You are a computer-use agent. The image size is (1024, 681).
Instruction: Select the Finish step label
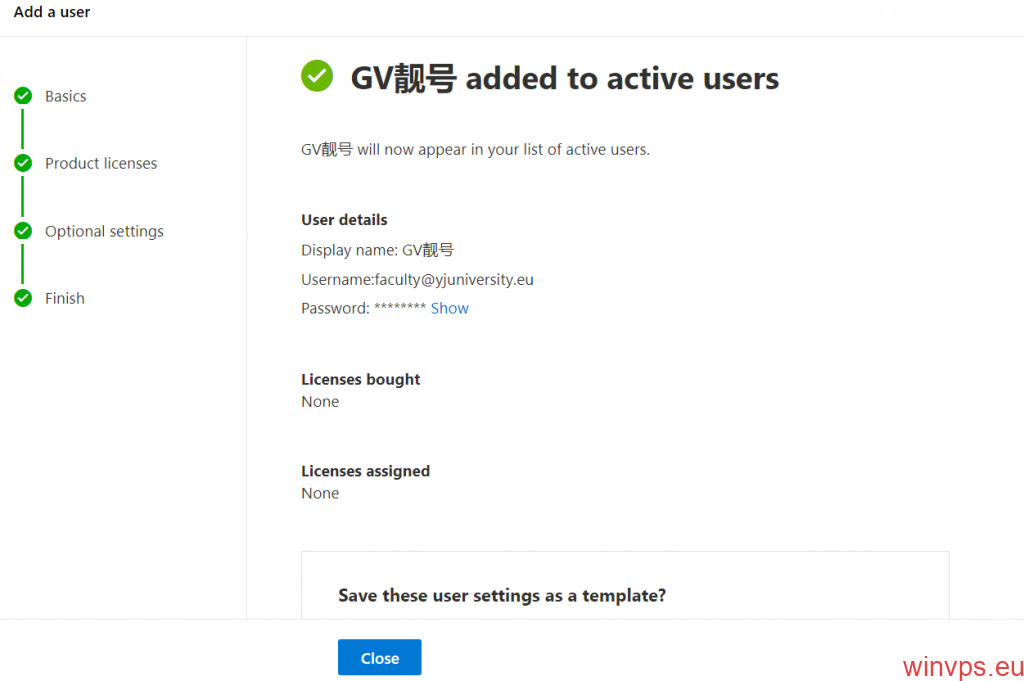coord(65,298)
